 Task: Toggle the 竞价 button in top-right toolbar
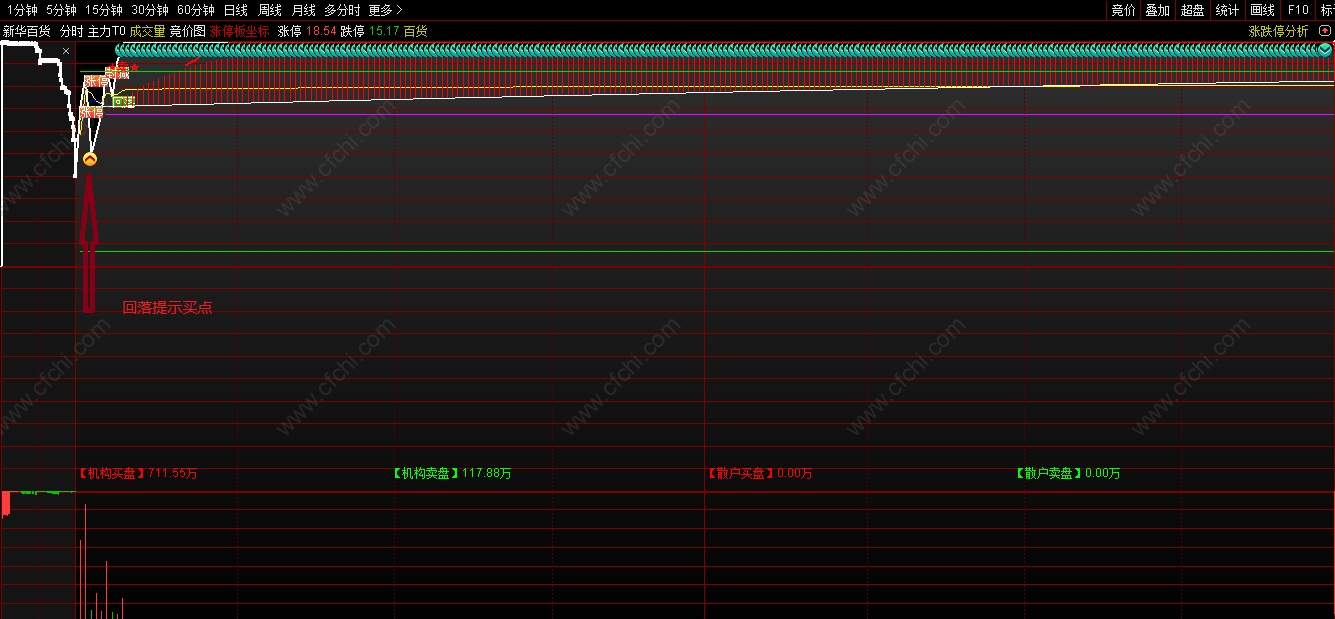click(x=1123, y=10)
